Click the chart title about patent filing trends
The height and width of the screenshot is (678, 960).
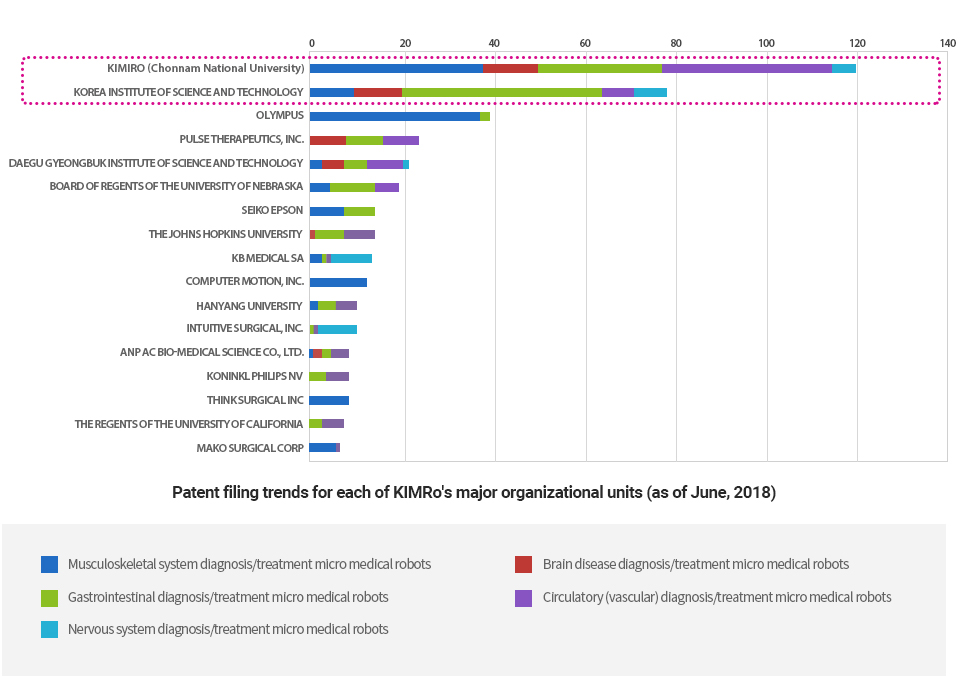click(x=474, y=492)
